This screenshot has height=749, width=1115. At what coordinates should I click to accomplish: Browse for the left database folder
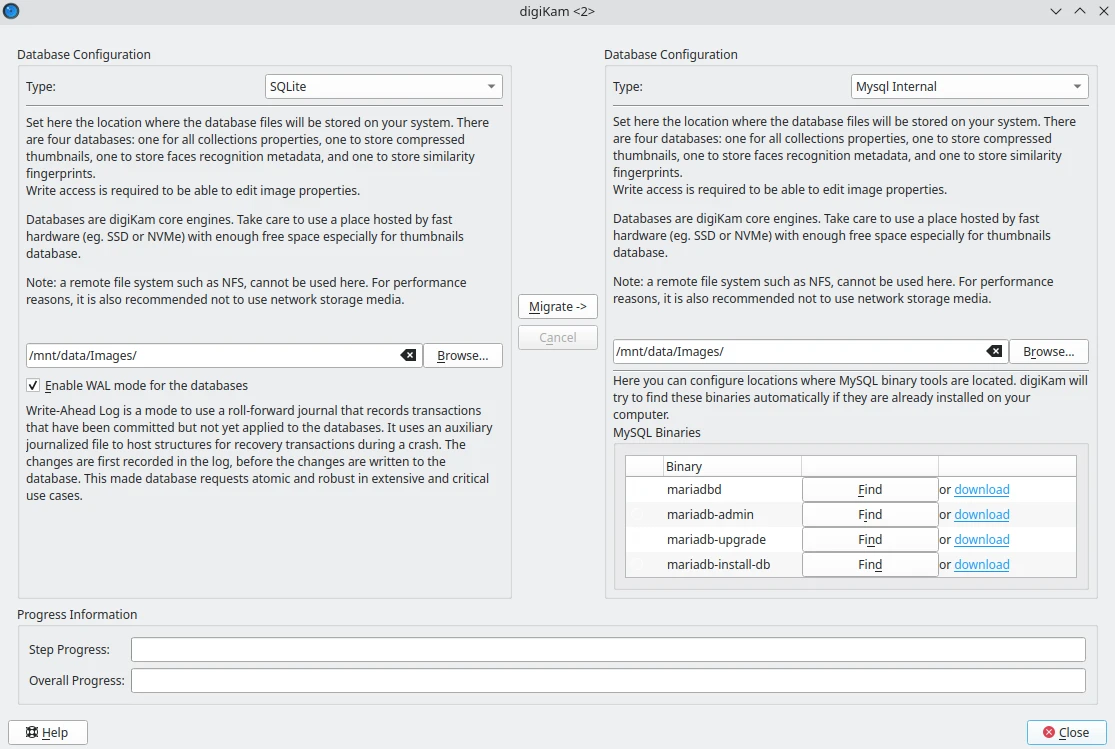point(462,355)
